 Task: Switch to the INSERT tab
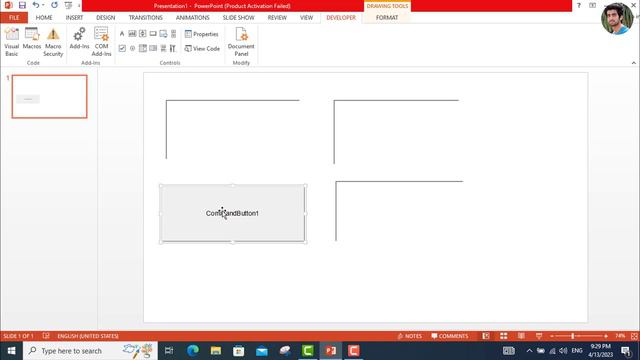tap(74, 18)
